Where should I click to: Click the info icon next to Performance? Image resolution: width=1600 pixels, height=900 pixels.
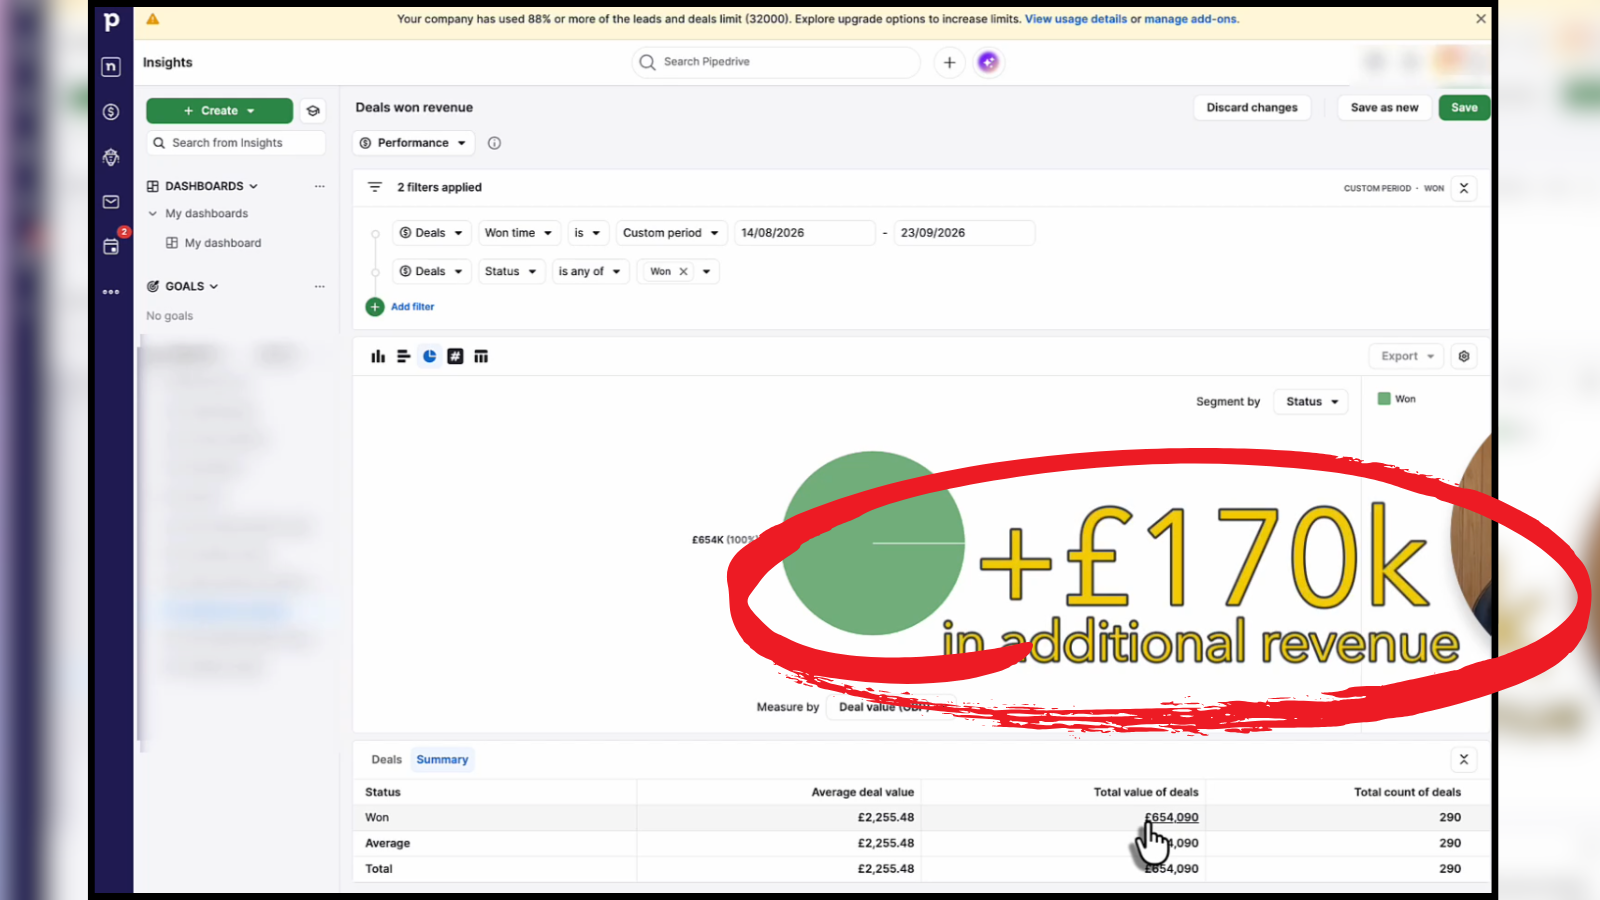pos(494,143)
